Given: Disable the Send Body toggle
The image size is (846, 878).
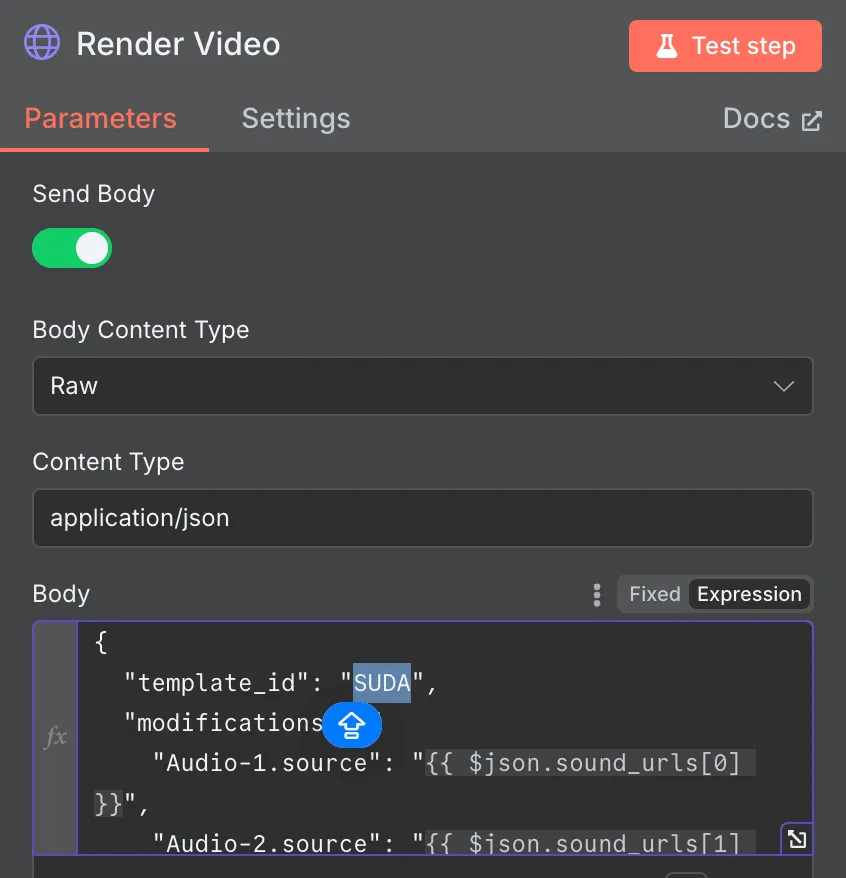Looking at the screenshot, I should pos(72,248).
